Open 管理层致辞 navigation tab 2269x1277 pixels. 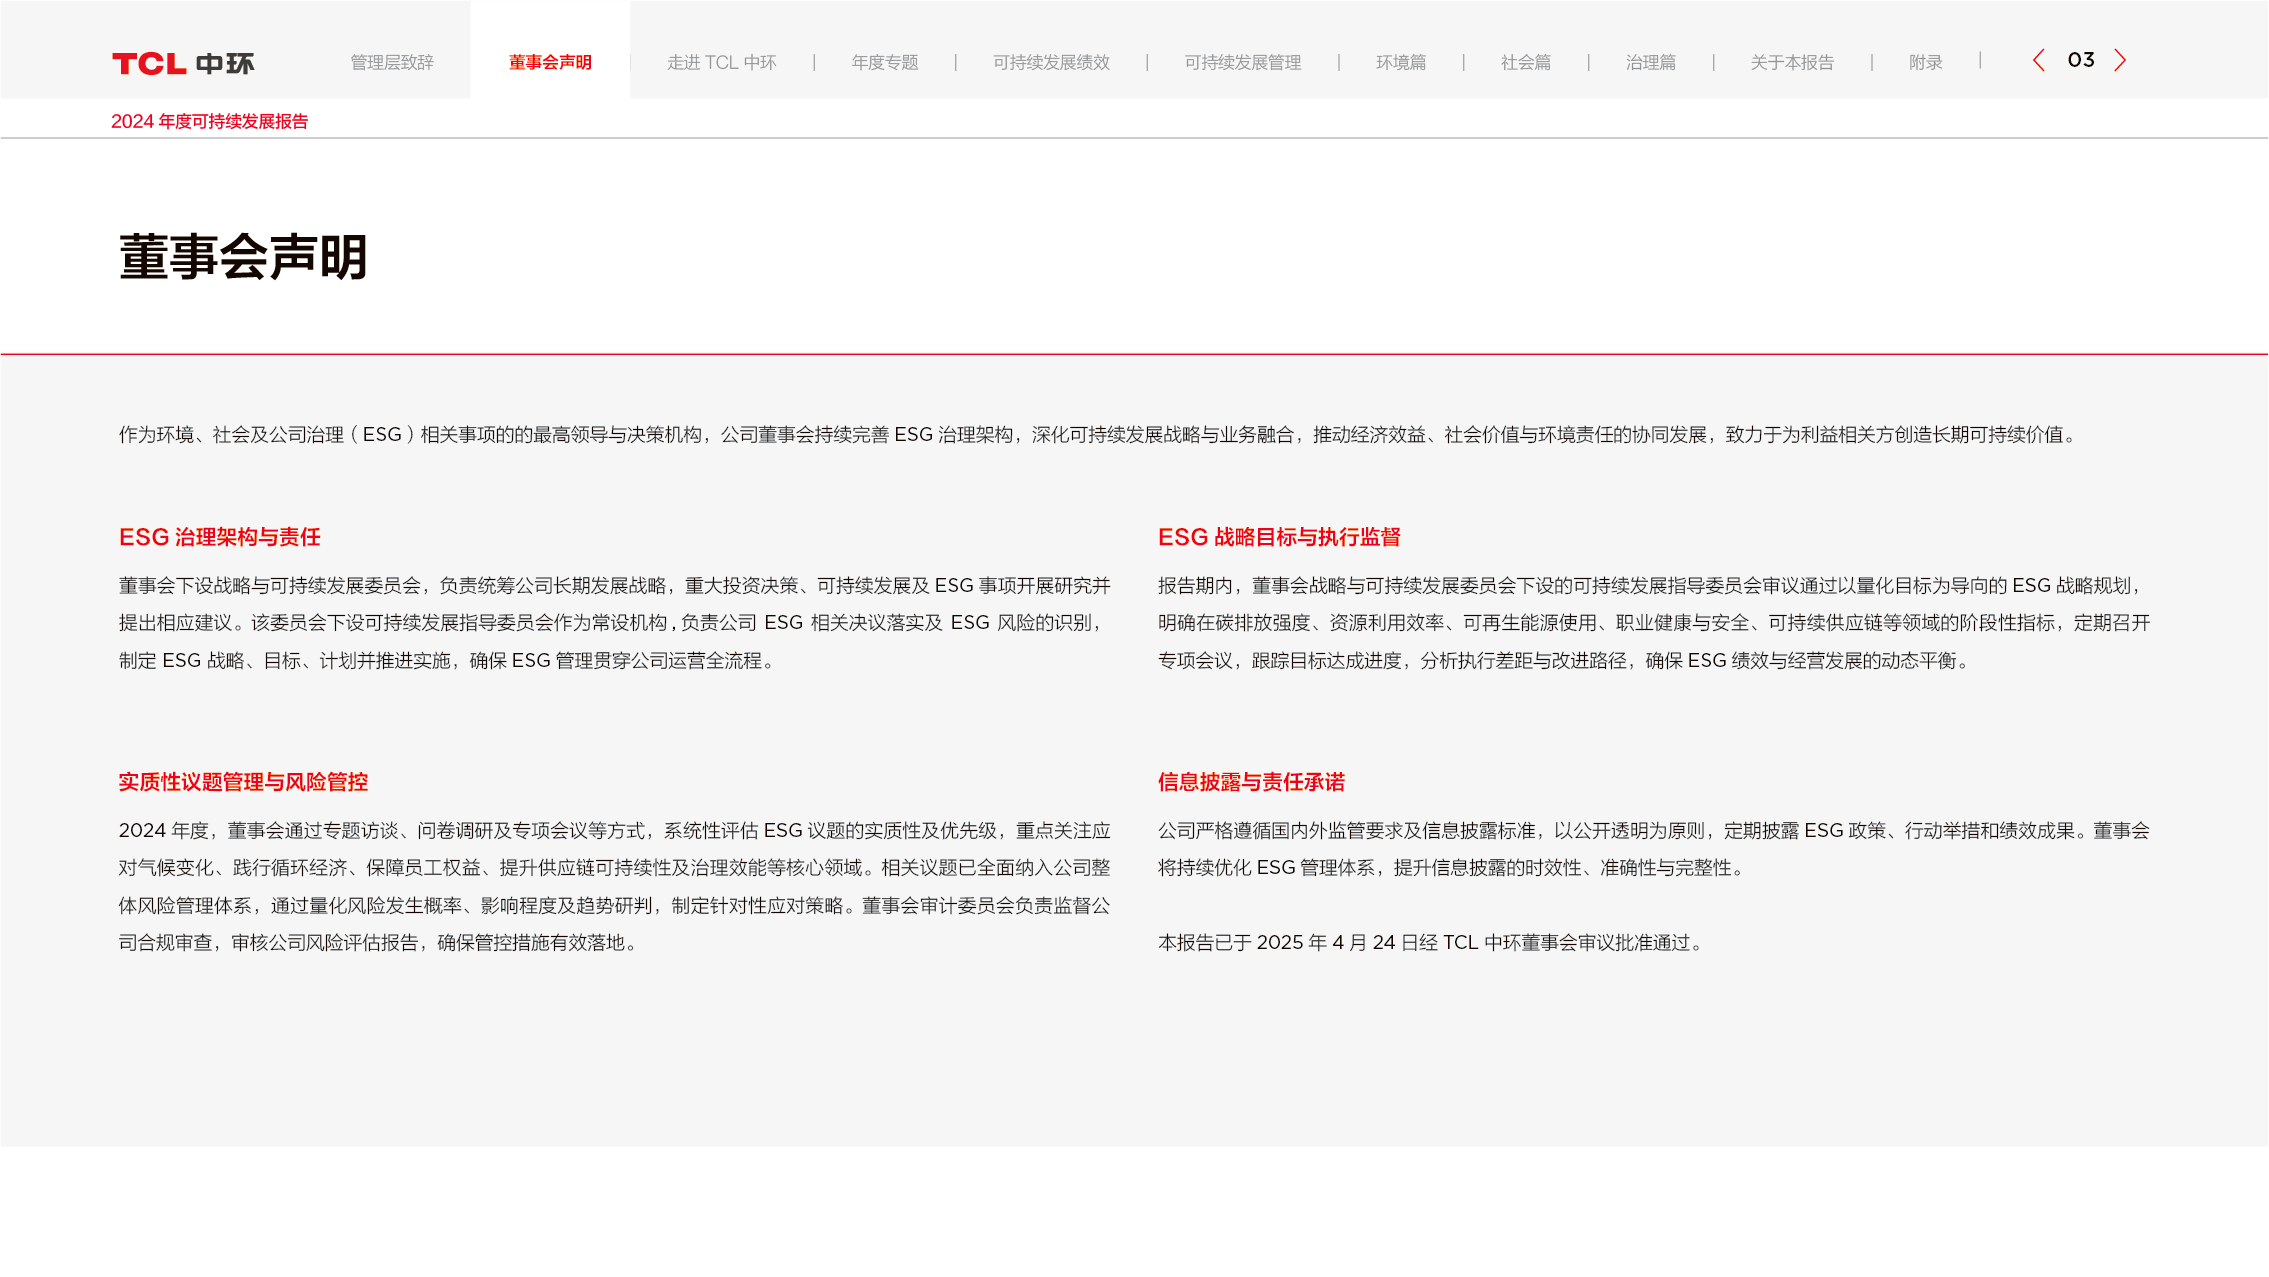(x=391, y=63)
